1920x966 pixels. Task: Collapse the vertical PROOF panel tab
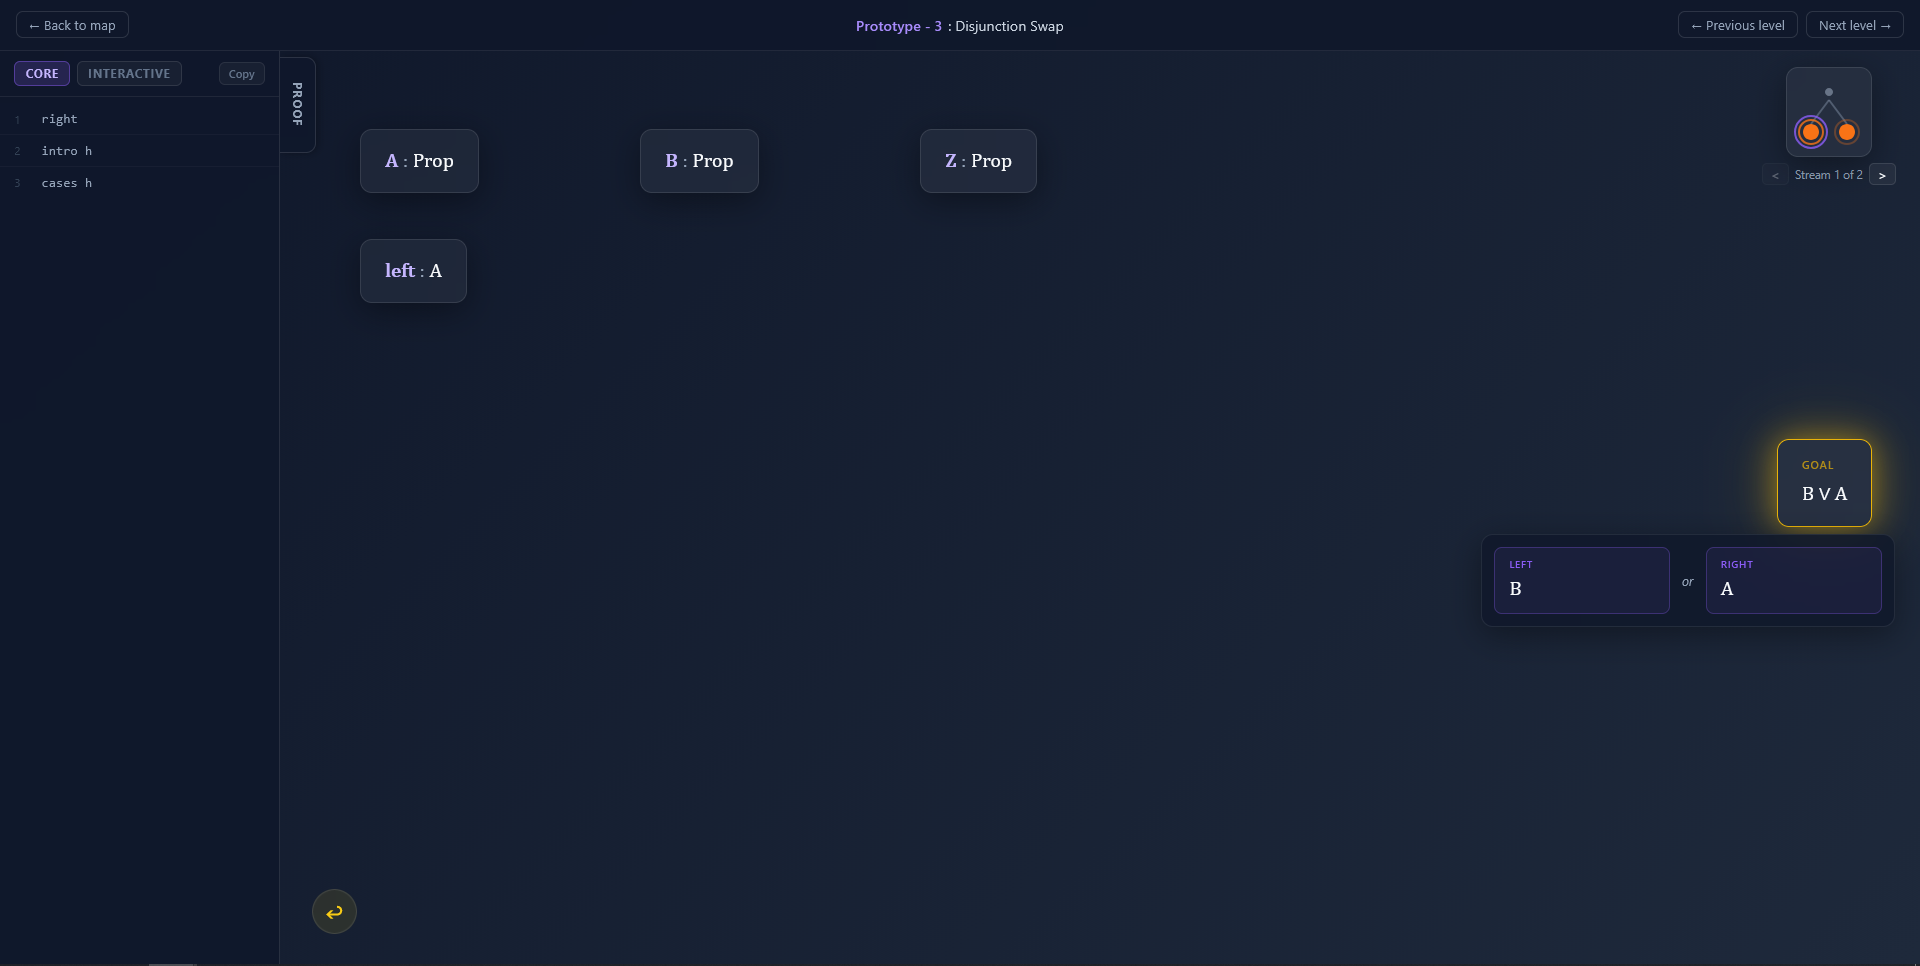tap(297, 104)
